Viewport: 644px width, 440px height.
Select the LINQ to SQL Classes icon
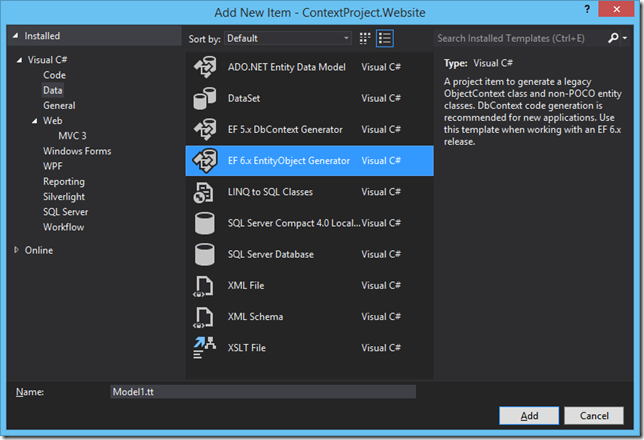click(x=203, y=192)
